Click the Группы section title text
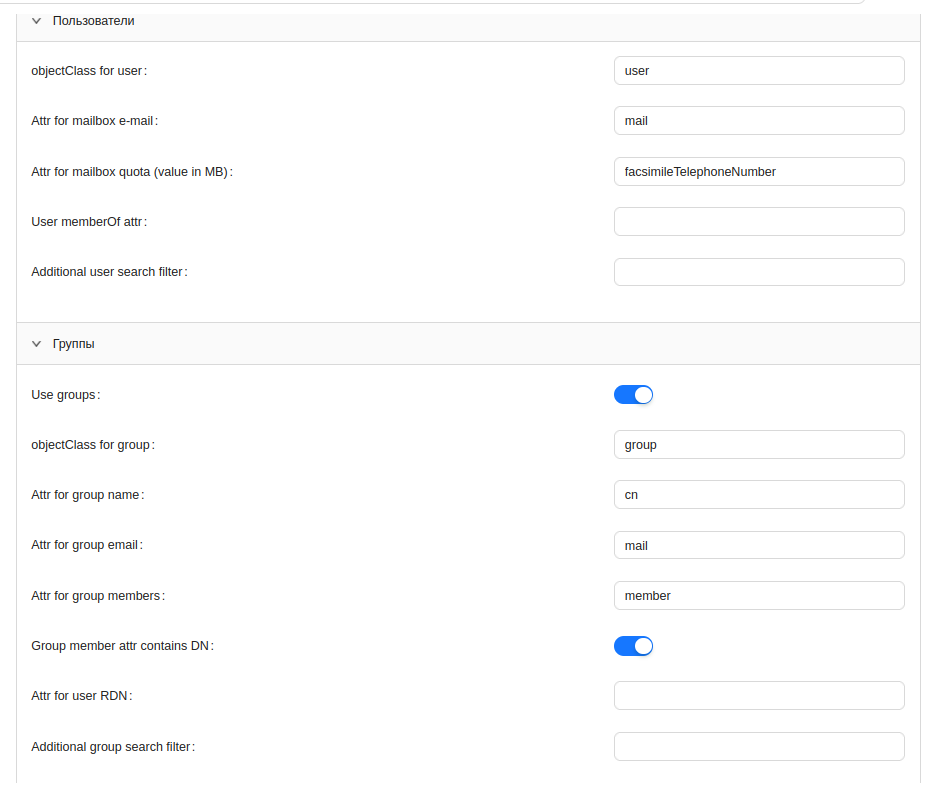Screen dimensions: 933x791 click(x=74, y=343)
